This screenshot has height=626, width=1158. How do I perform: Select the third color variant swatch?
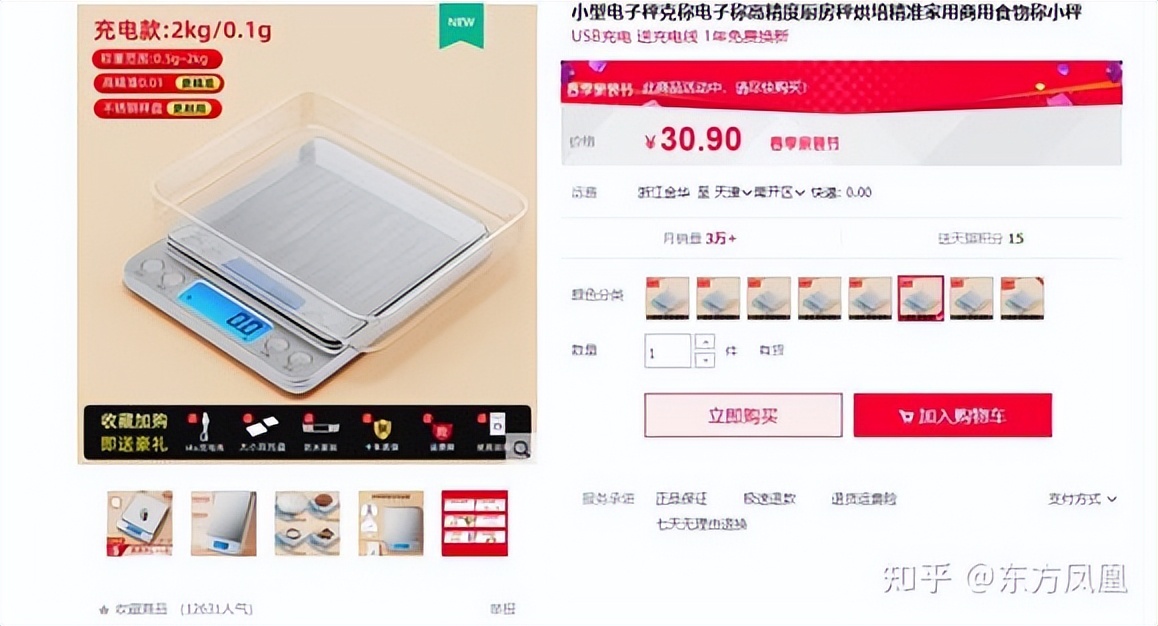click(x=769, y=298)
